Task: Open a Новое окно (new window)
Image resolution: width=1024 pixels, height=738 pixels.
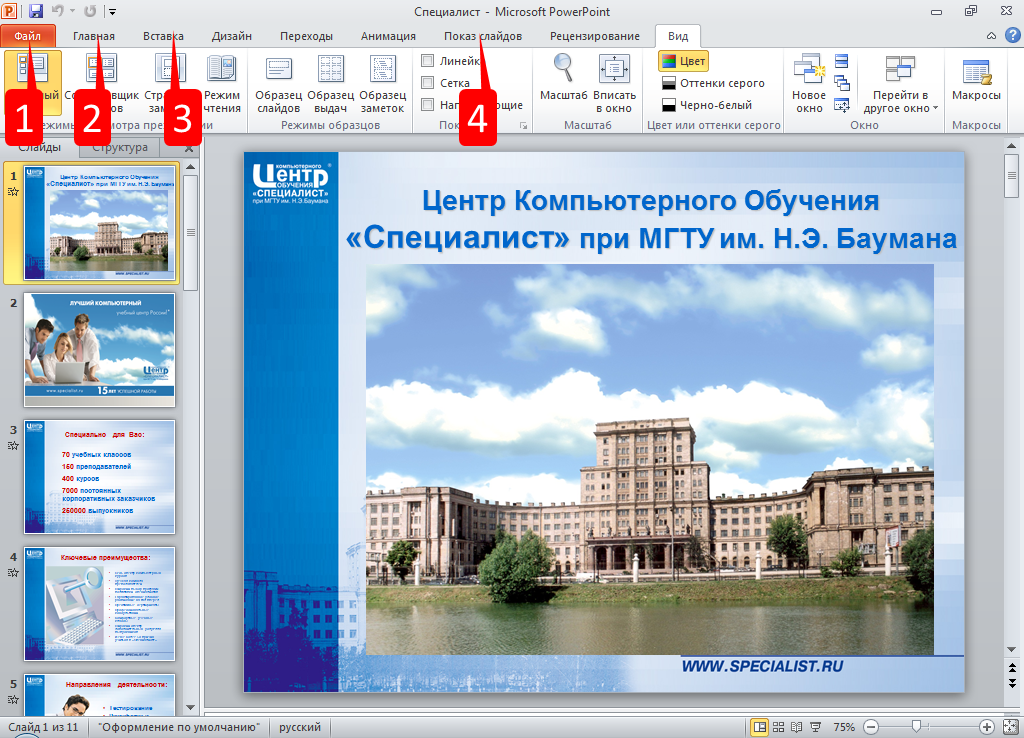Action: (808, 82)
